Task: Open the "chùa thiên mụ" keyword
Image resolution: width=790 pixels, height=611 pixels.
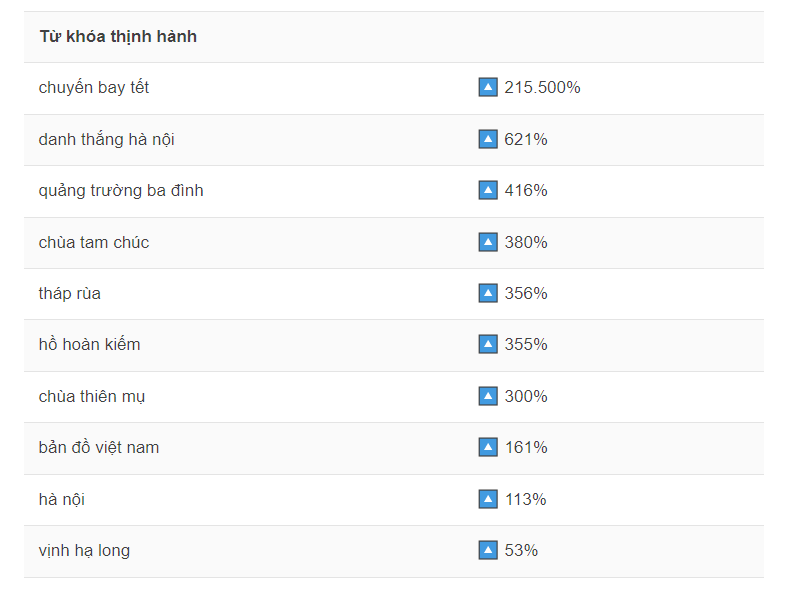Action: coord(92,396)
